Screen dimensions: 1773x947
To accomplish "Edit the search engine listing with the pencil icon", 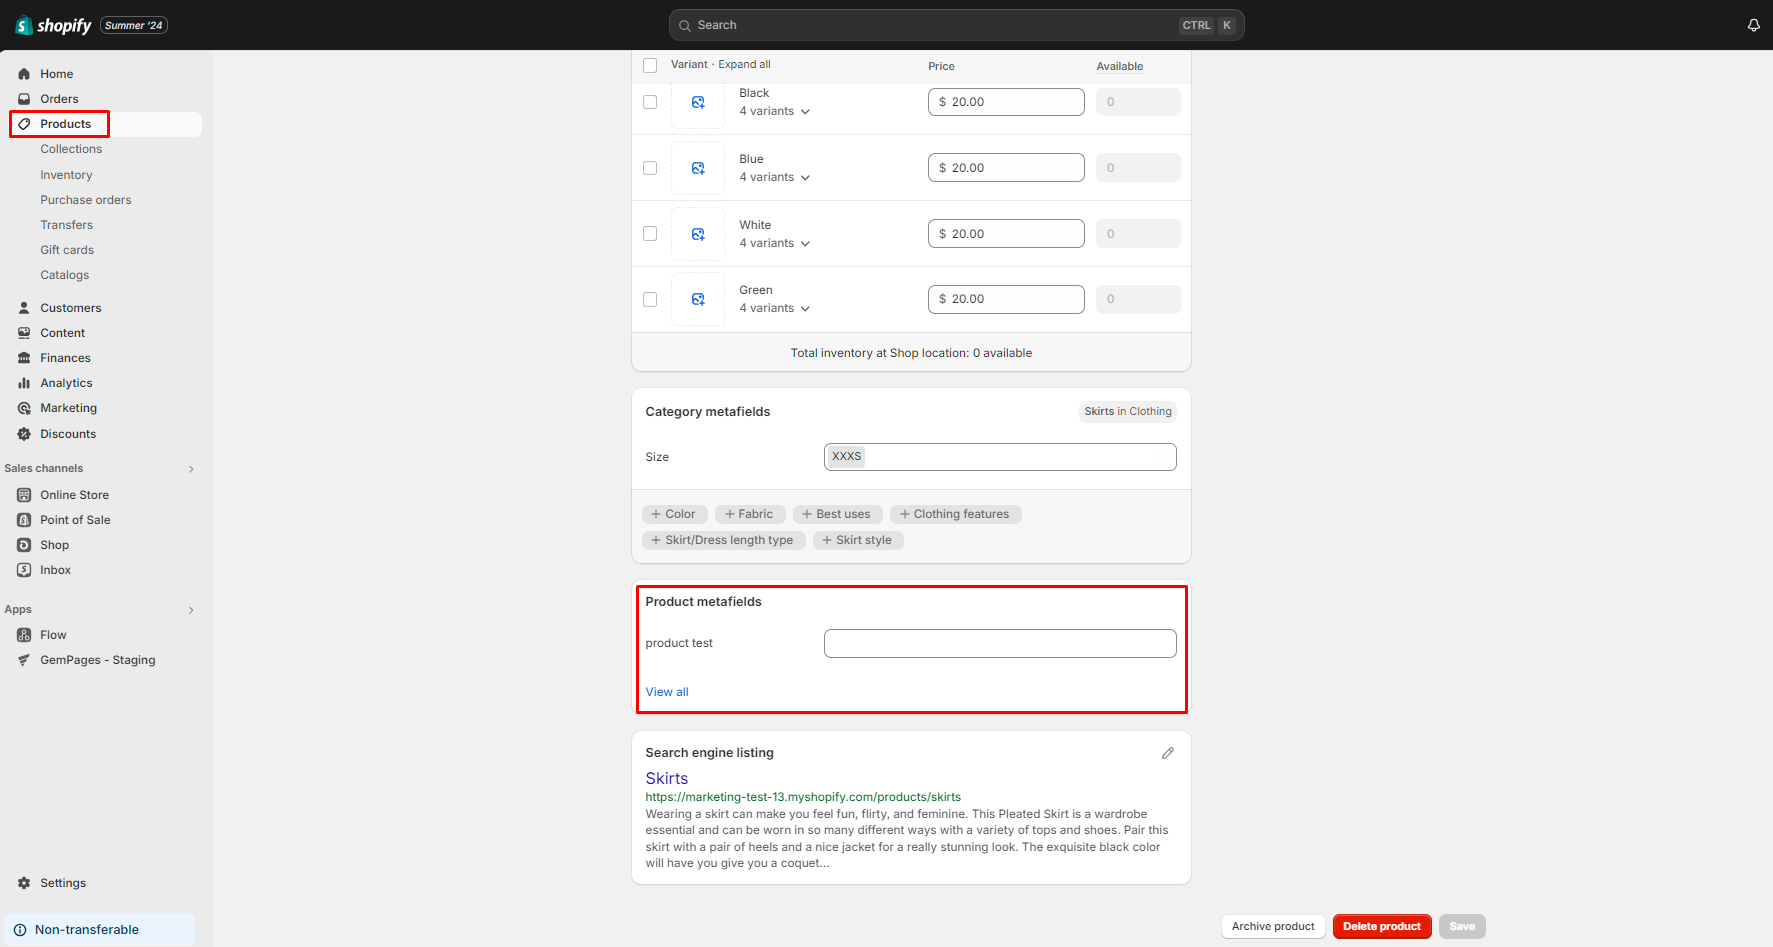I will (x=1167, y=752).
